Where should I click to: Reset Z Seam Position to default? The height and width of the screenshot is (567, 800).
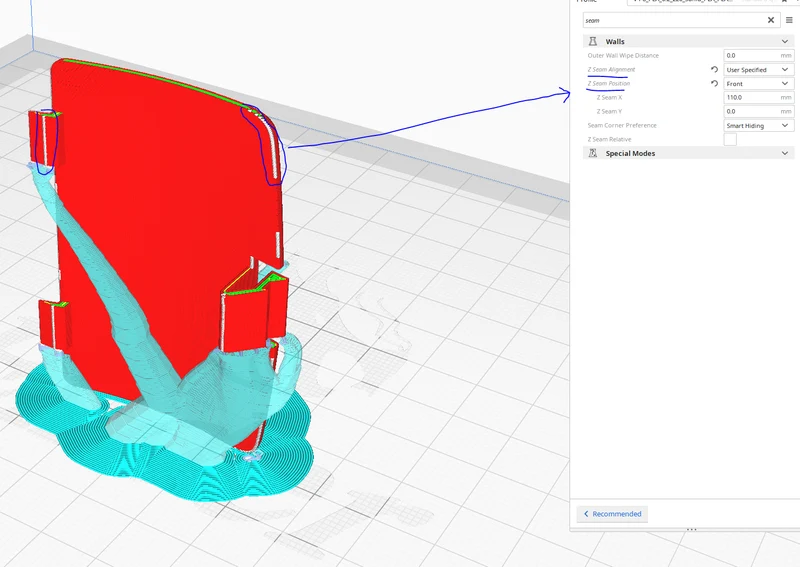click(714, 83)
